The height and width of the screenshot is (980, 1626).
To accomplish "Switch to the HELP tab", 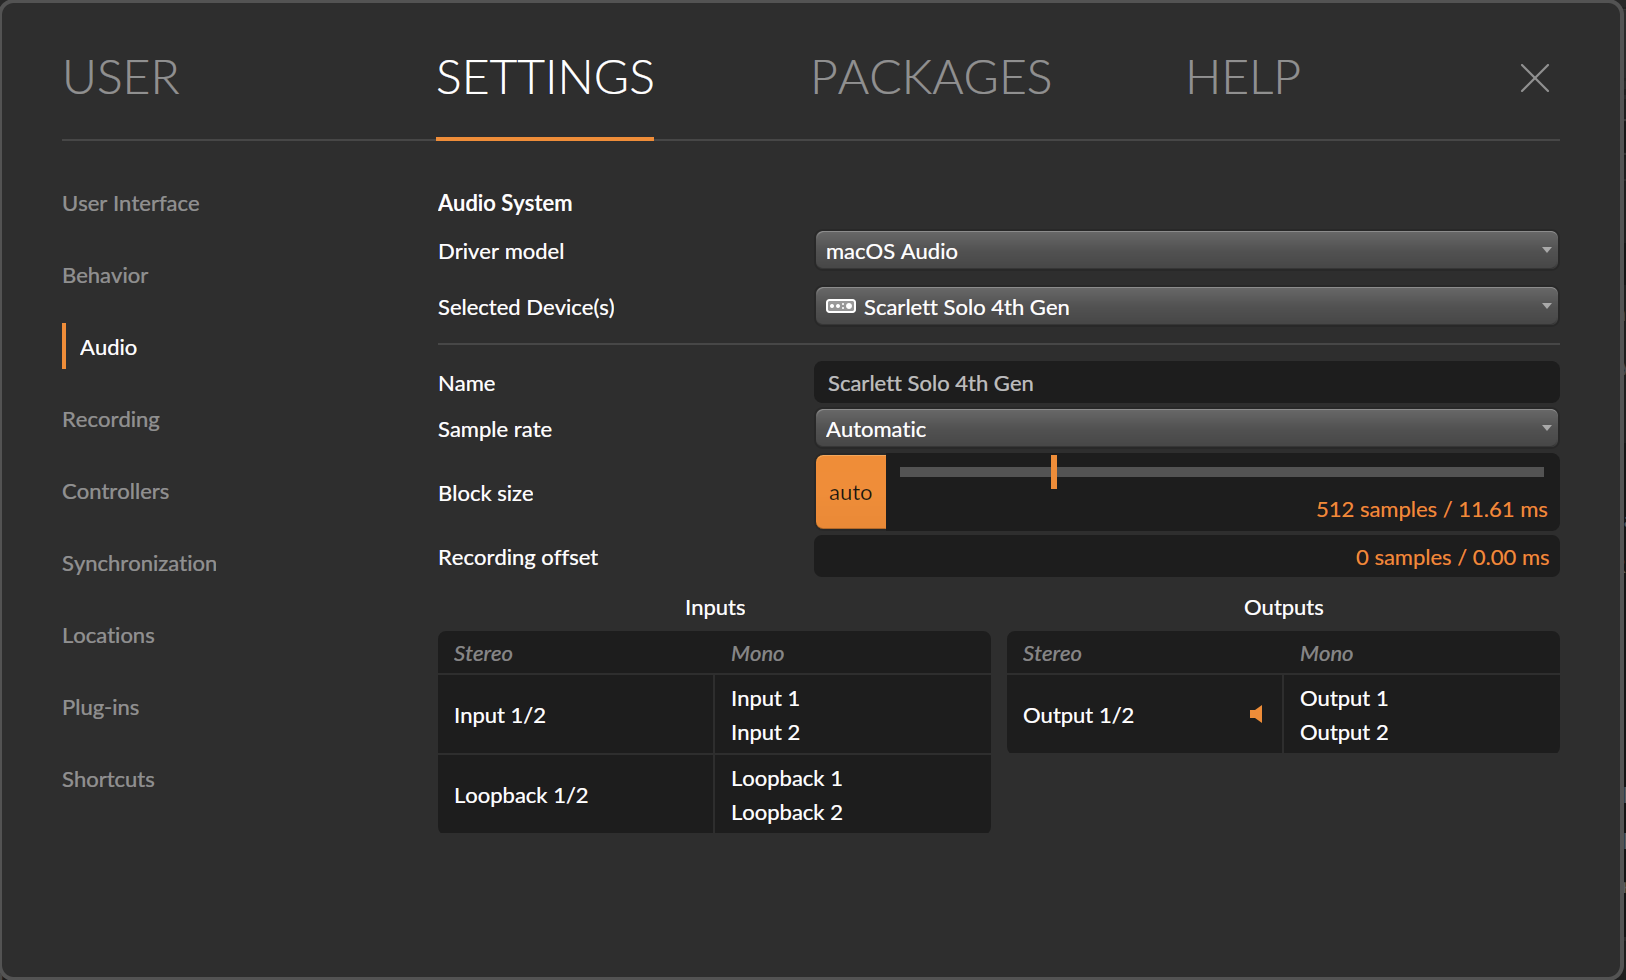I will 1243,78.
